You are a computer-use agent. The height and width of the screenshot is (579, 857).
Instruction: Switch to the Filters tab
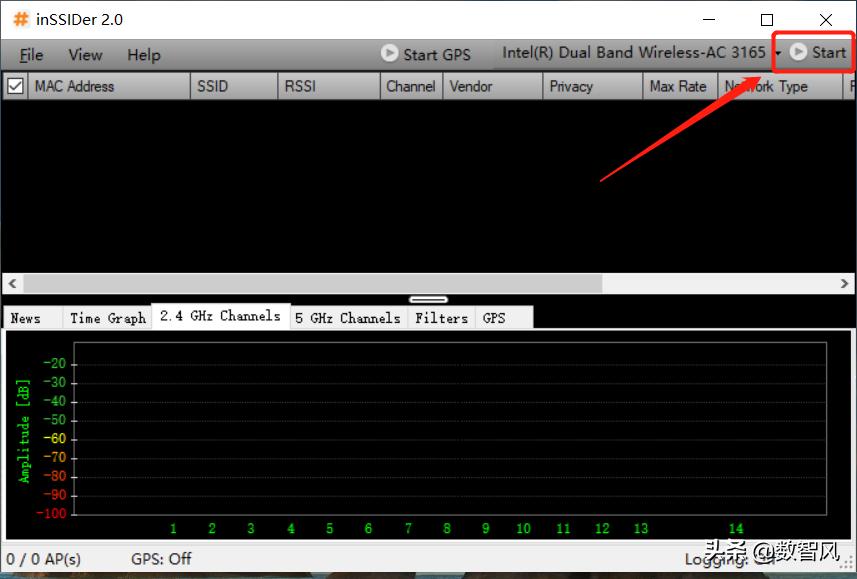coord(441,318)
